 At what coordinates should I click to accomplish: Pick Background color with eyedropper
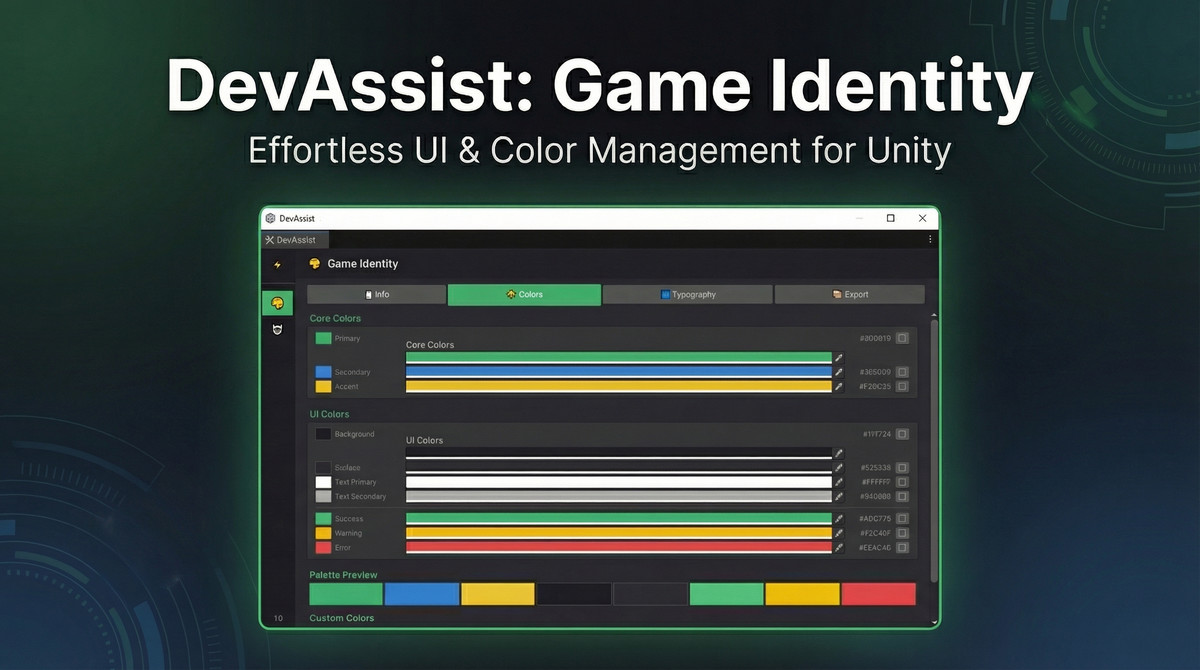pos(839,453)
